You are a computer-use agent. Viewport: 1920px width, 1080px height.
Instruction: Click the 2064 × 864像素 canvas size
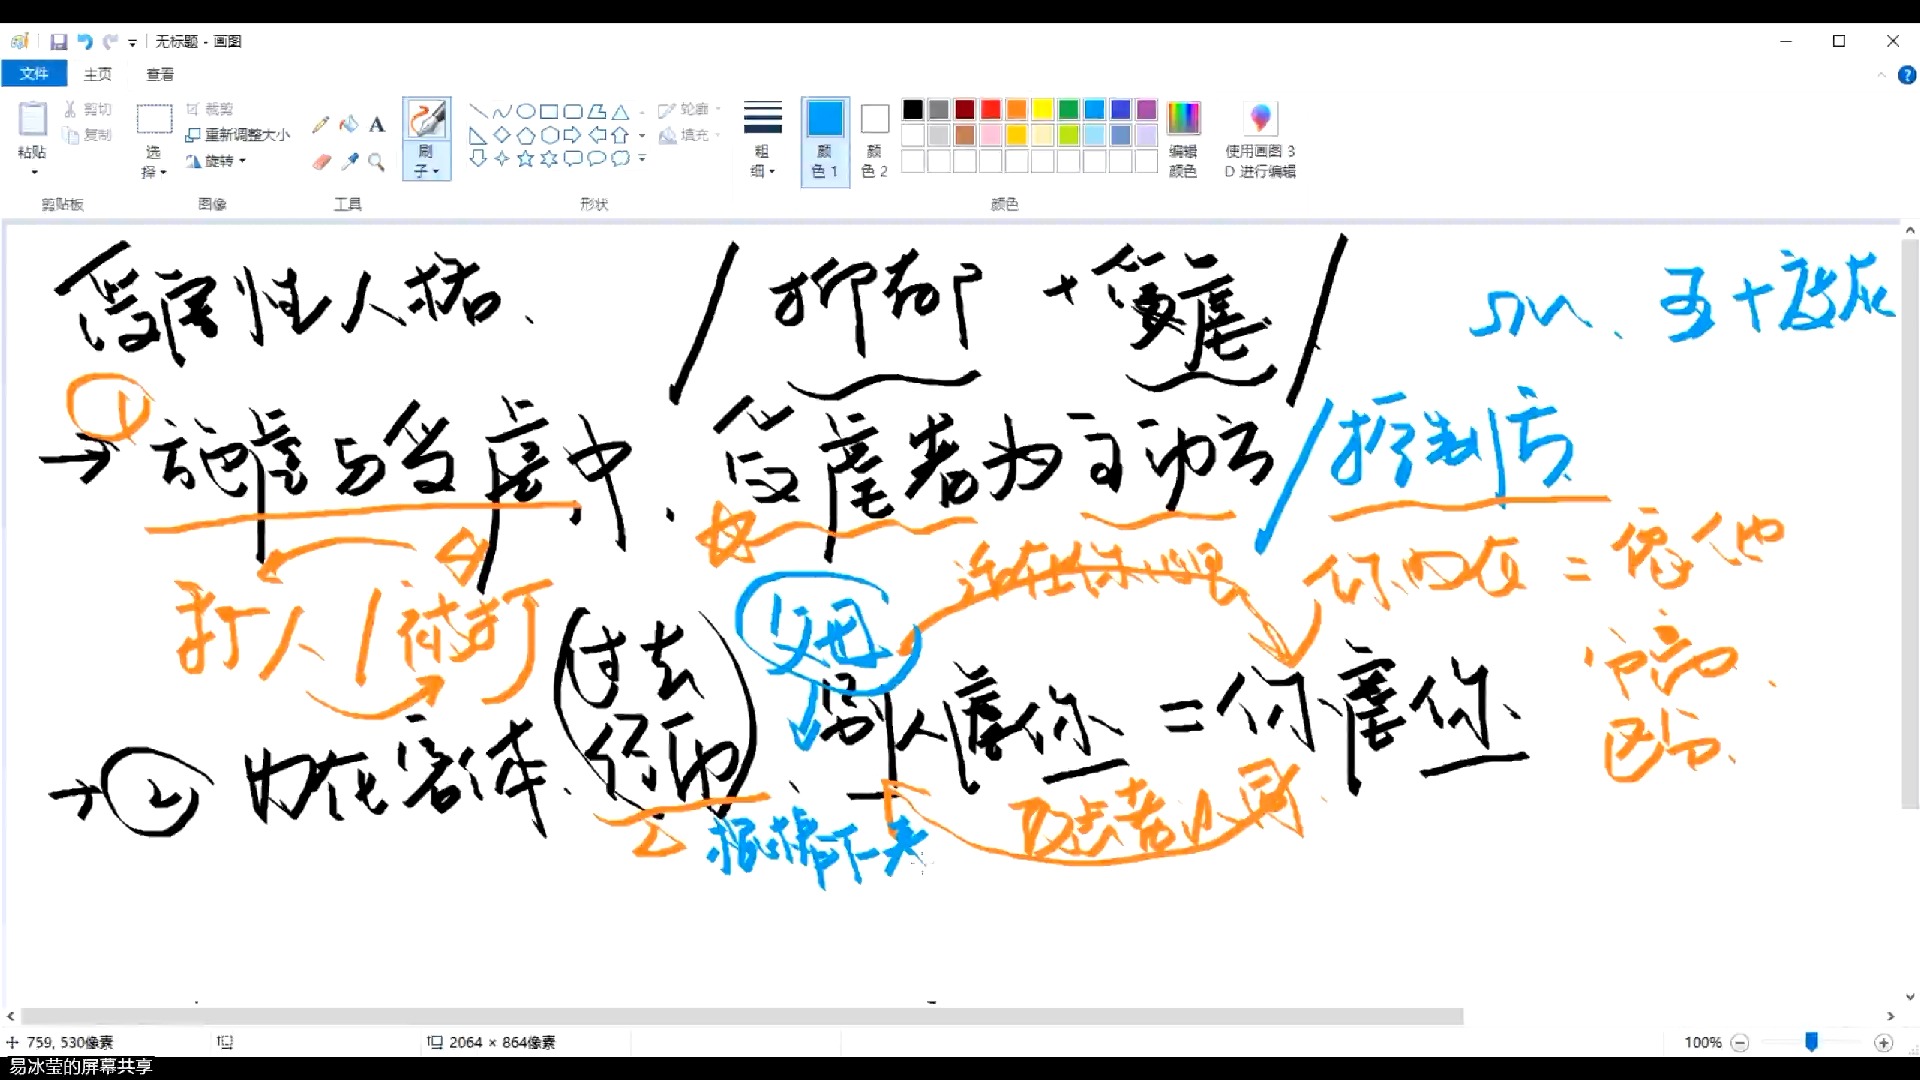coord(502,1043)
